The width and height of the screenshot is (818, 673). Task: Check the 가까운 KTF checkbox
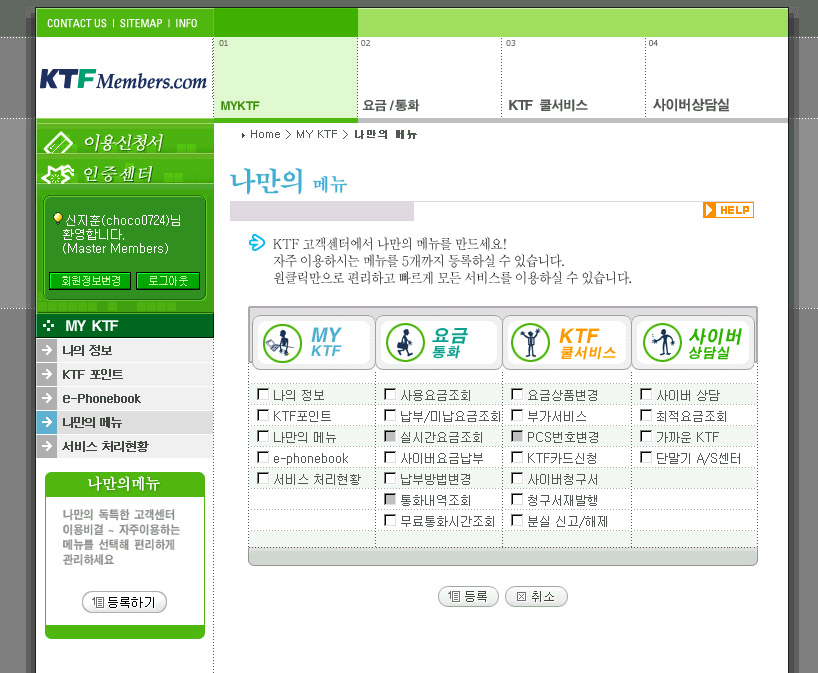pos(646,436)
